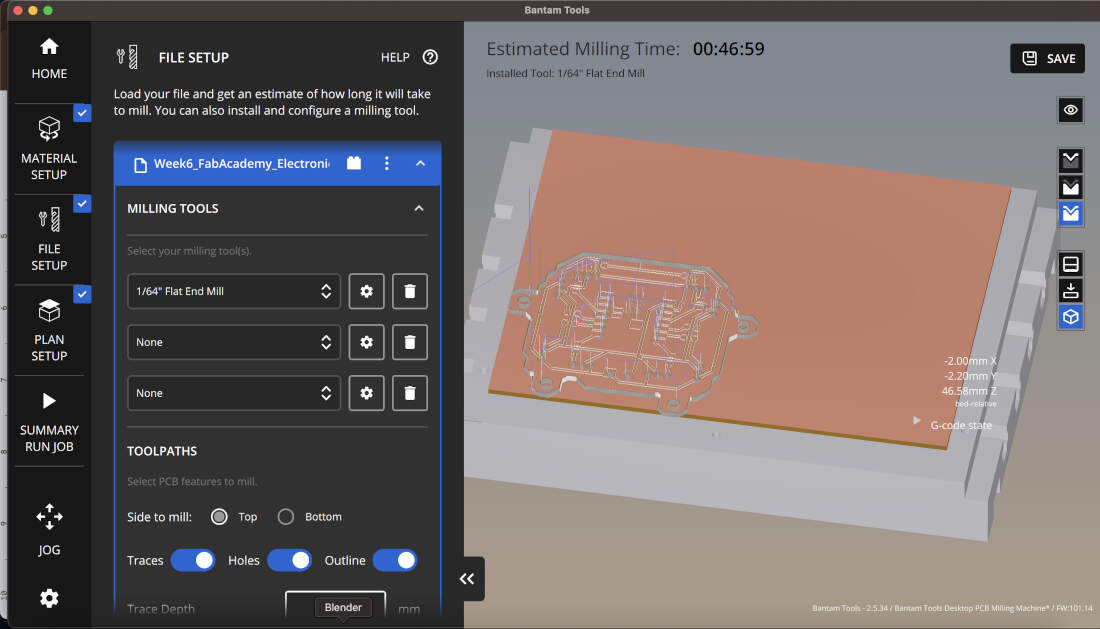The height and width of the screenshot is (629, 1100).
Task: Select the highlighted blue toolpath view icon
Action: pos(1071,213)
